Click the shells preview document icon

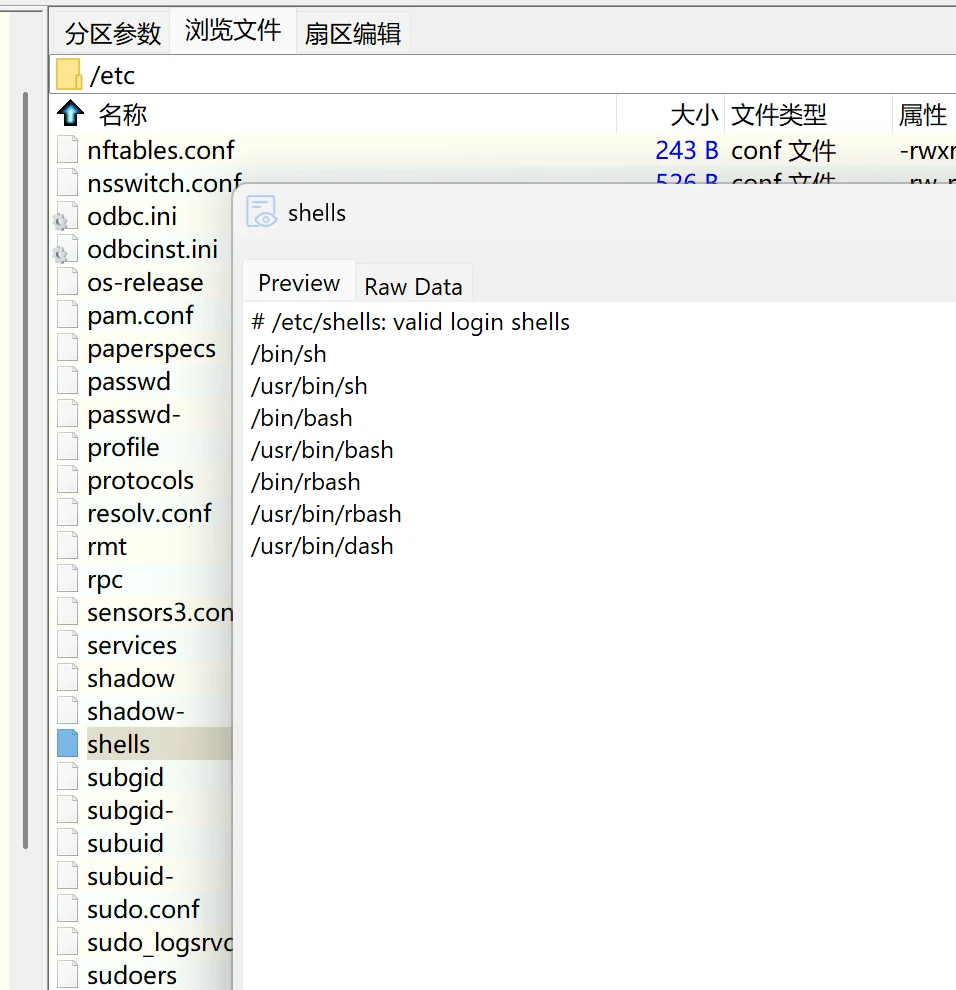coord(261,212)
